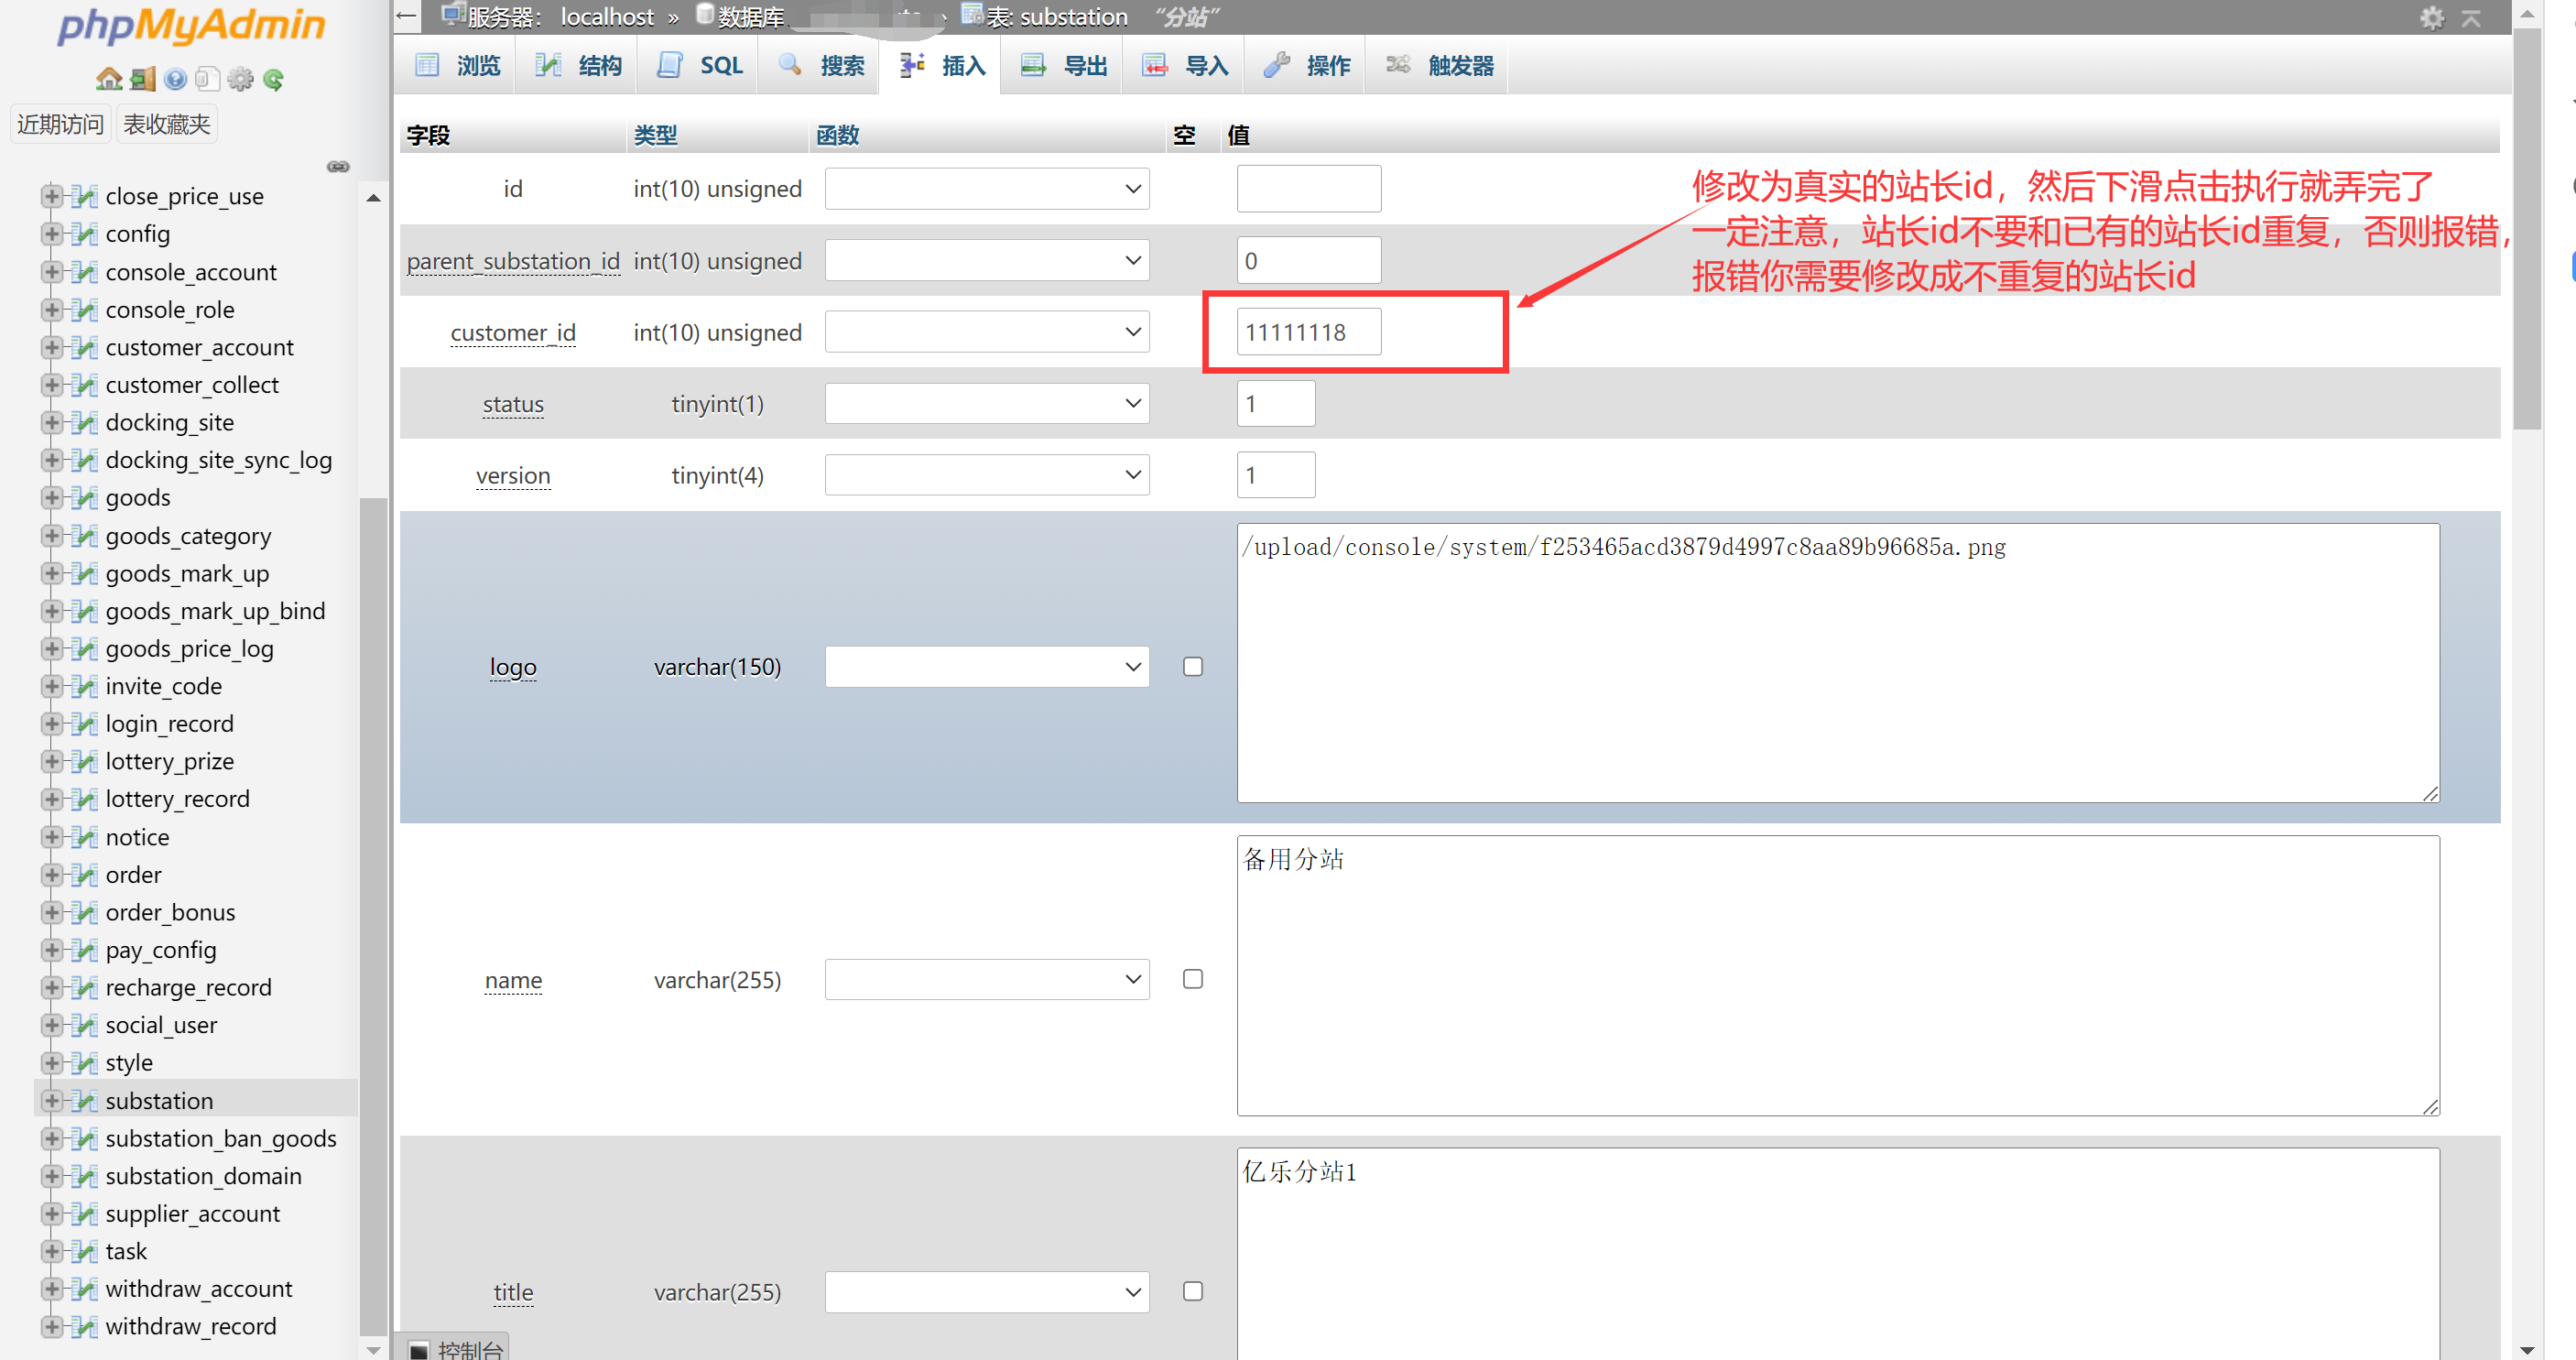The width and height of the screenshot is (2576, 1360).
Task: Click the navigation panel vertical scrollbar
Action: pyautogui.click(x=373, y=900)
